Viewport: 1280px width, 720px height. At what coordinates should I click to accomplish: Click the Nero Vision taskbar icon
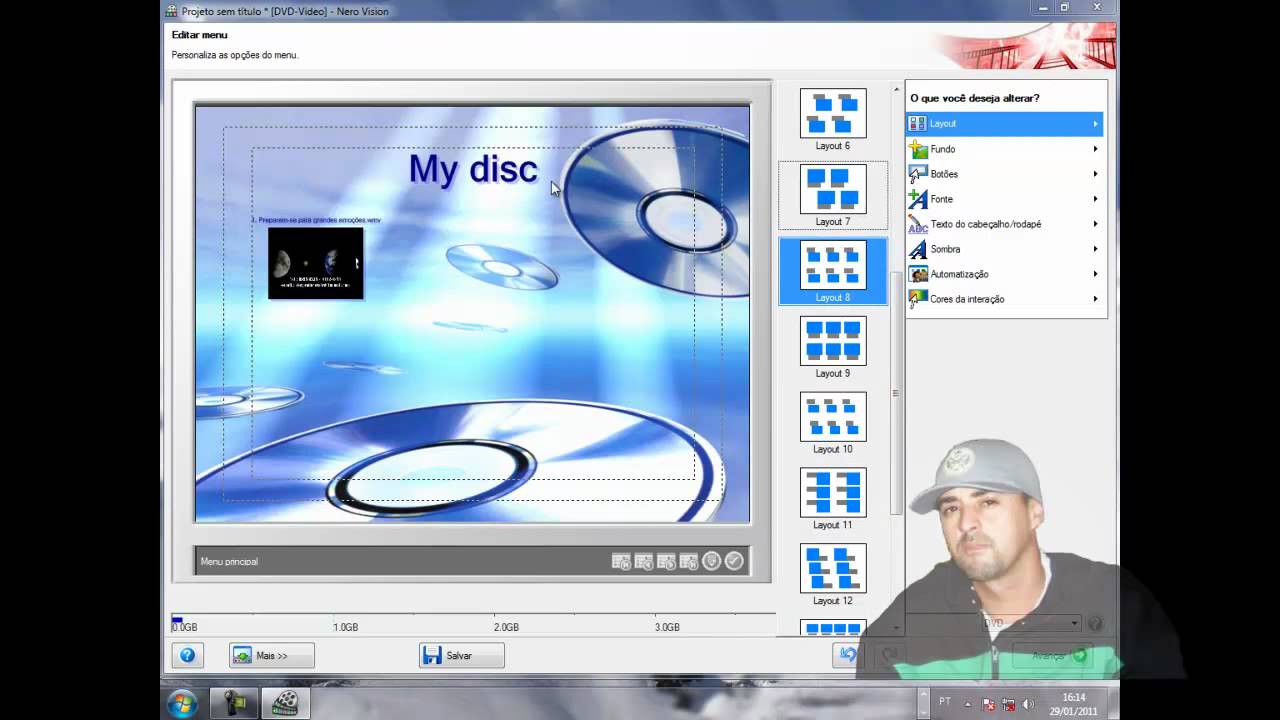tap(286, 704)
